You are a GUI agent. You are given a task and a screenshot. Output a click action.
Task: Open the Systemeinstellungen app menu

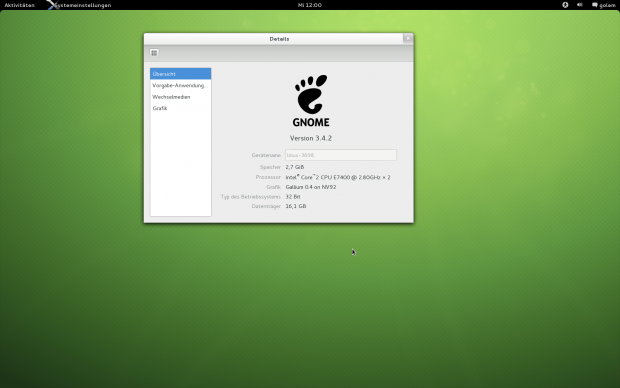pyautogui.click(x=79, y=5)
